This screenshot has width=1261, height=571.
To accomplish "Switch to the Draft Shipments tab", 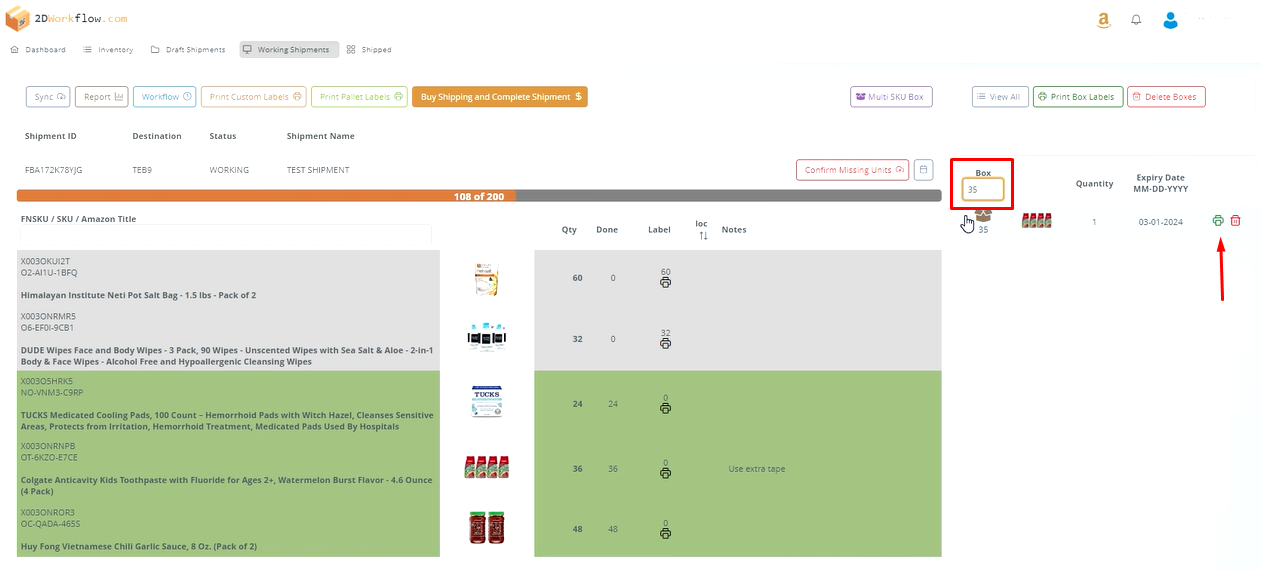I will 189,49.
